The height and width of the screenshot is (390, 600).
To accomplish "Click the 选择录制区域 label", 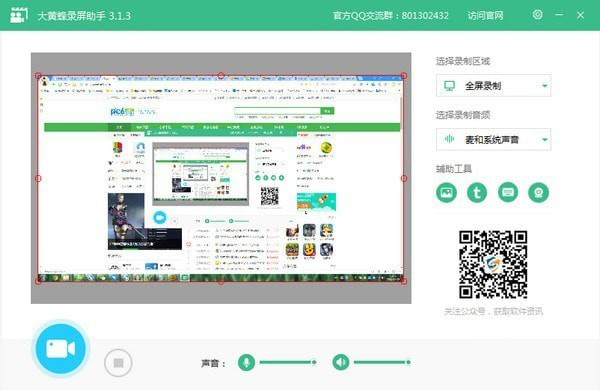I will 463,61.
